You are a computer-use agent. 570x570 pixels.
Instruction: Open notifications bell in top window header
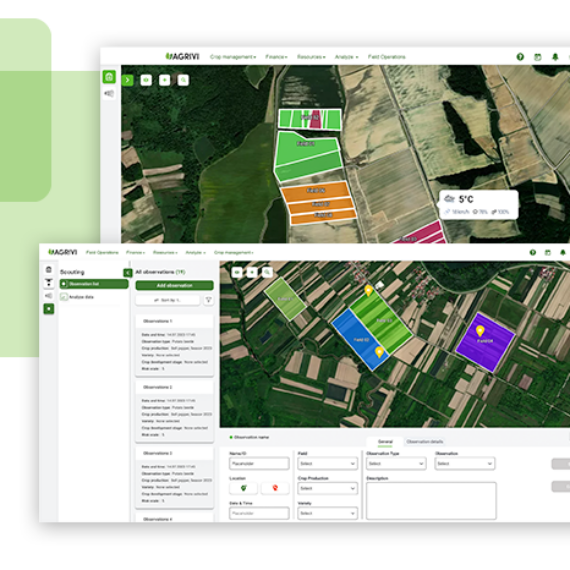(555, 57)
